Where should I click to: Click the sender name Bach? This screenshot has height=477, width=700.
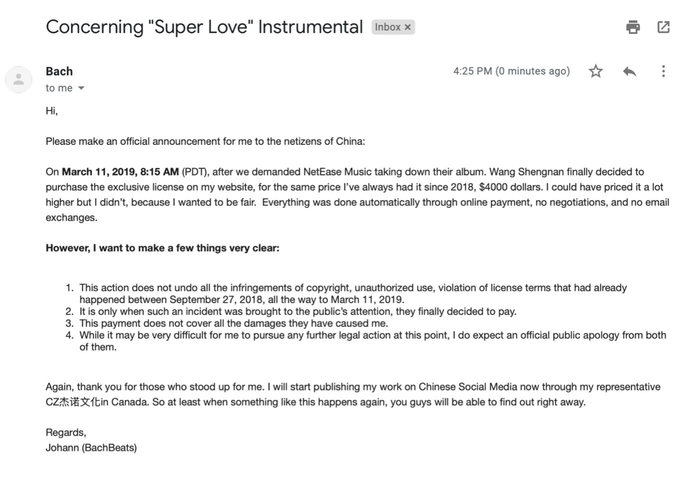click(59, 71)
